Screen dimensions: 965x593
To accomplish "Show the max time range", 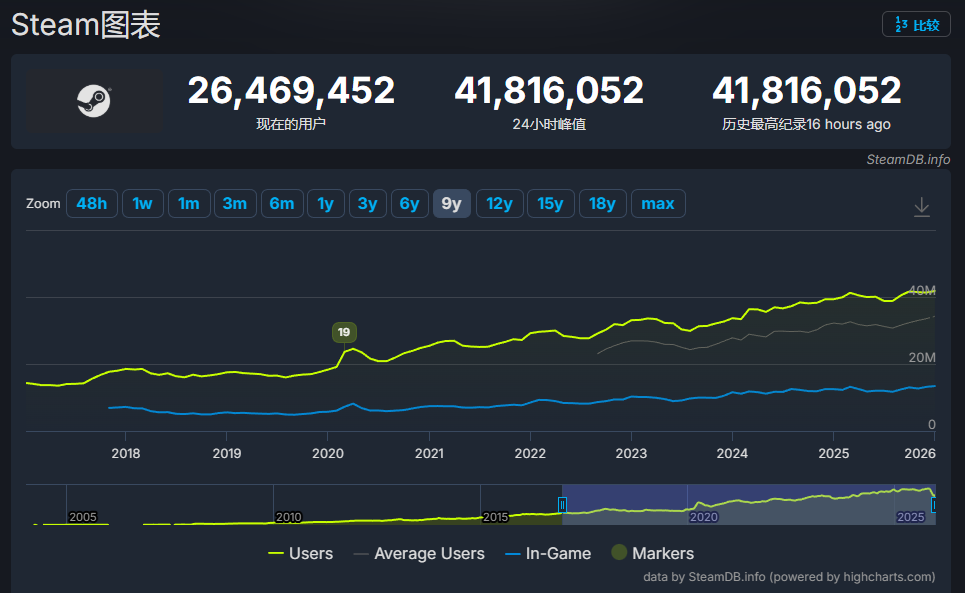I will click(657, 204).
